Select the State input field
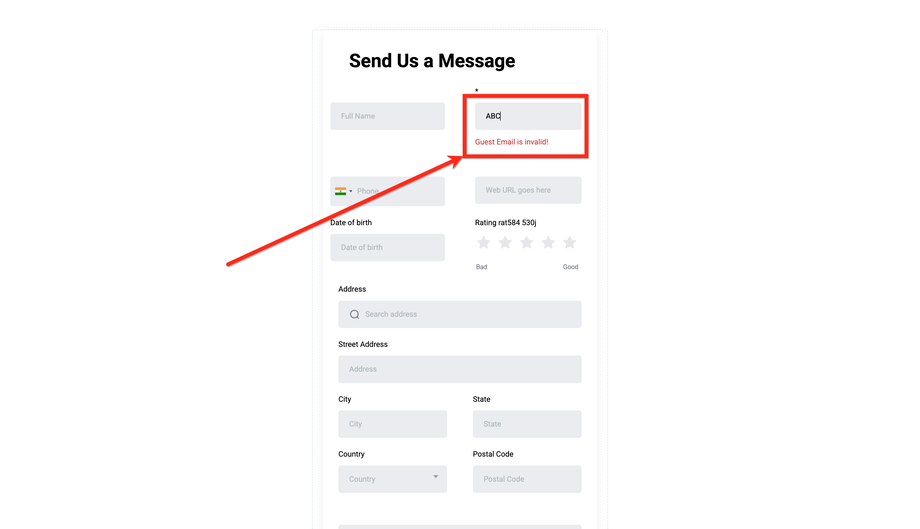 point(527,424)
